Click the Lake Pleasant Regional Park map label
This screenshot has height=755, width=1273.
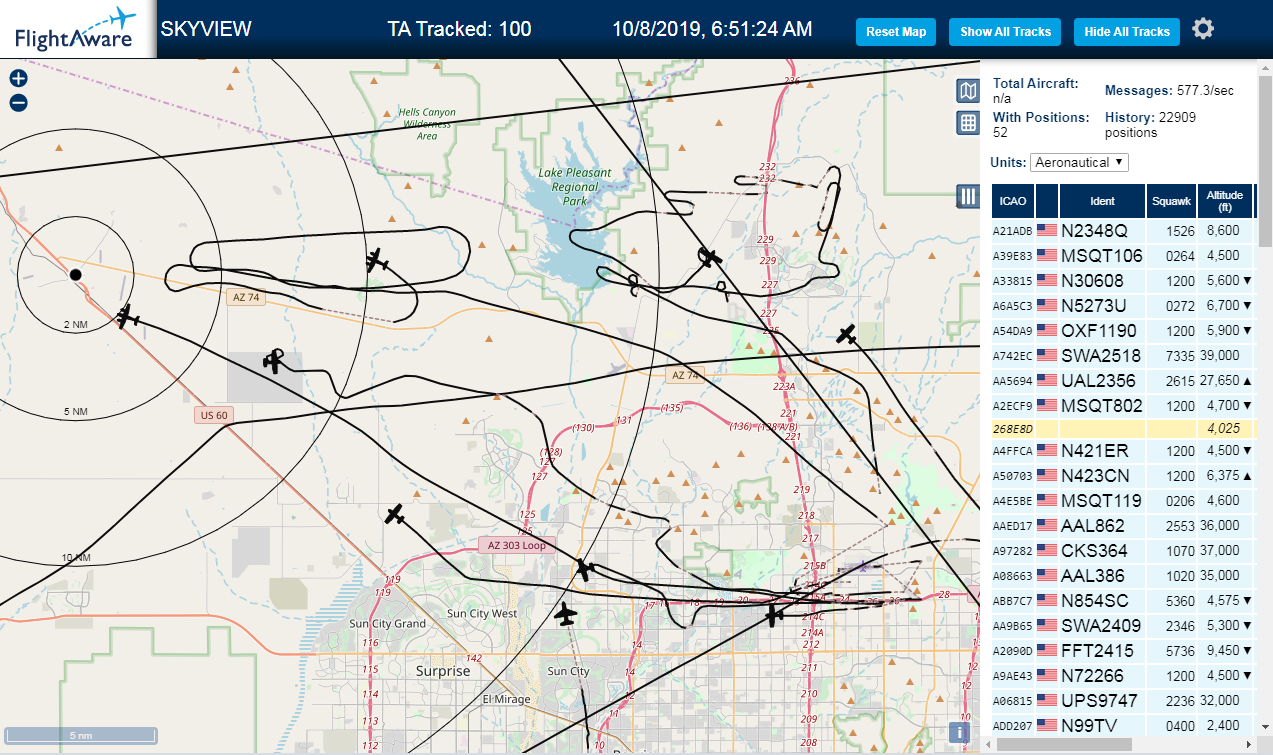pyautogui.click(x=575, y=187)
